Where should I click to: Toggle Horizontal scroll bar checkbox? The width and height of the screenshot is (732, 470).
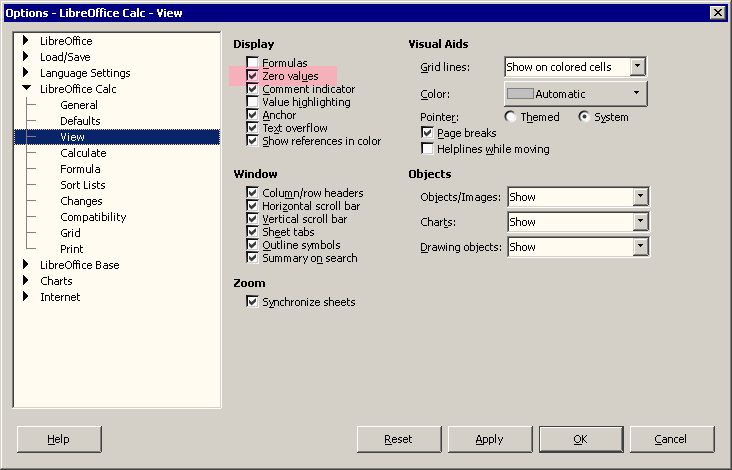(x=253, y=206)
